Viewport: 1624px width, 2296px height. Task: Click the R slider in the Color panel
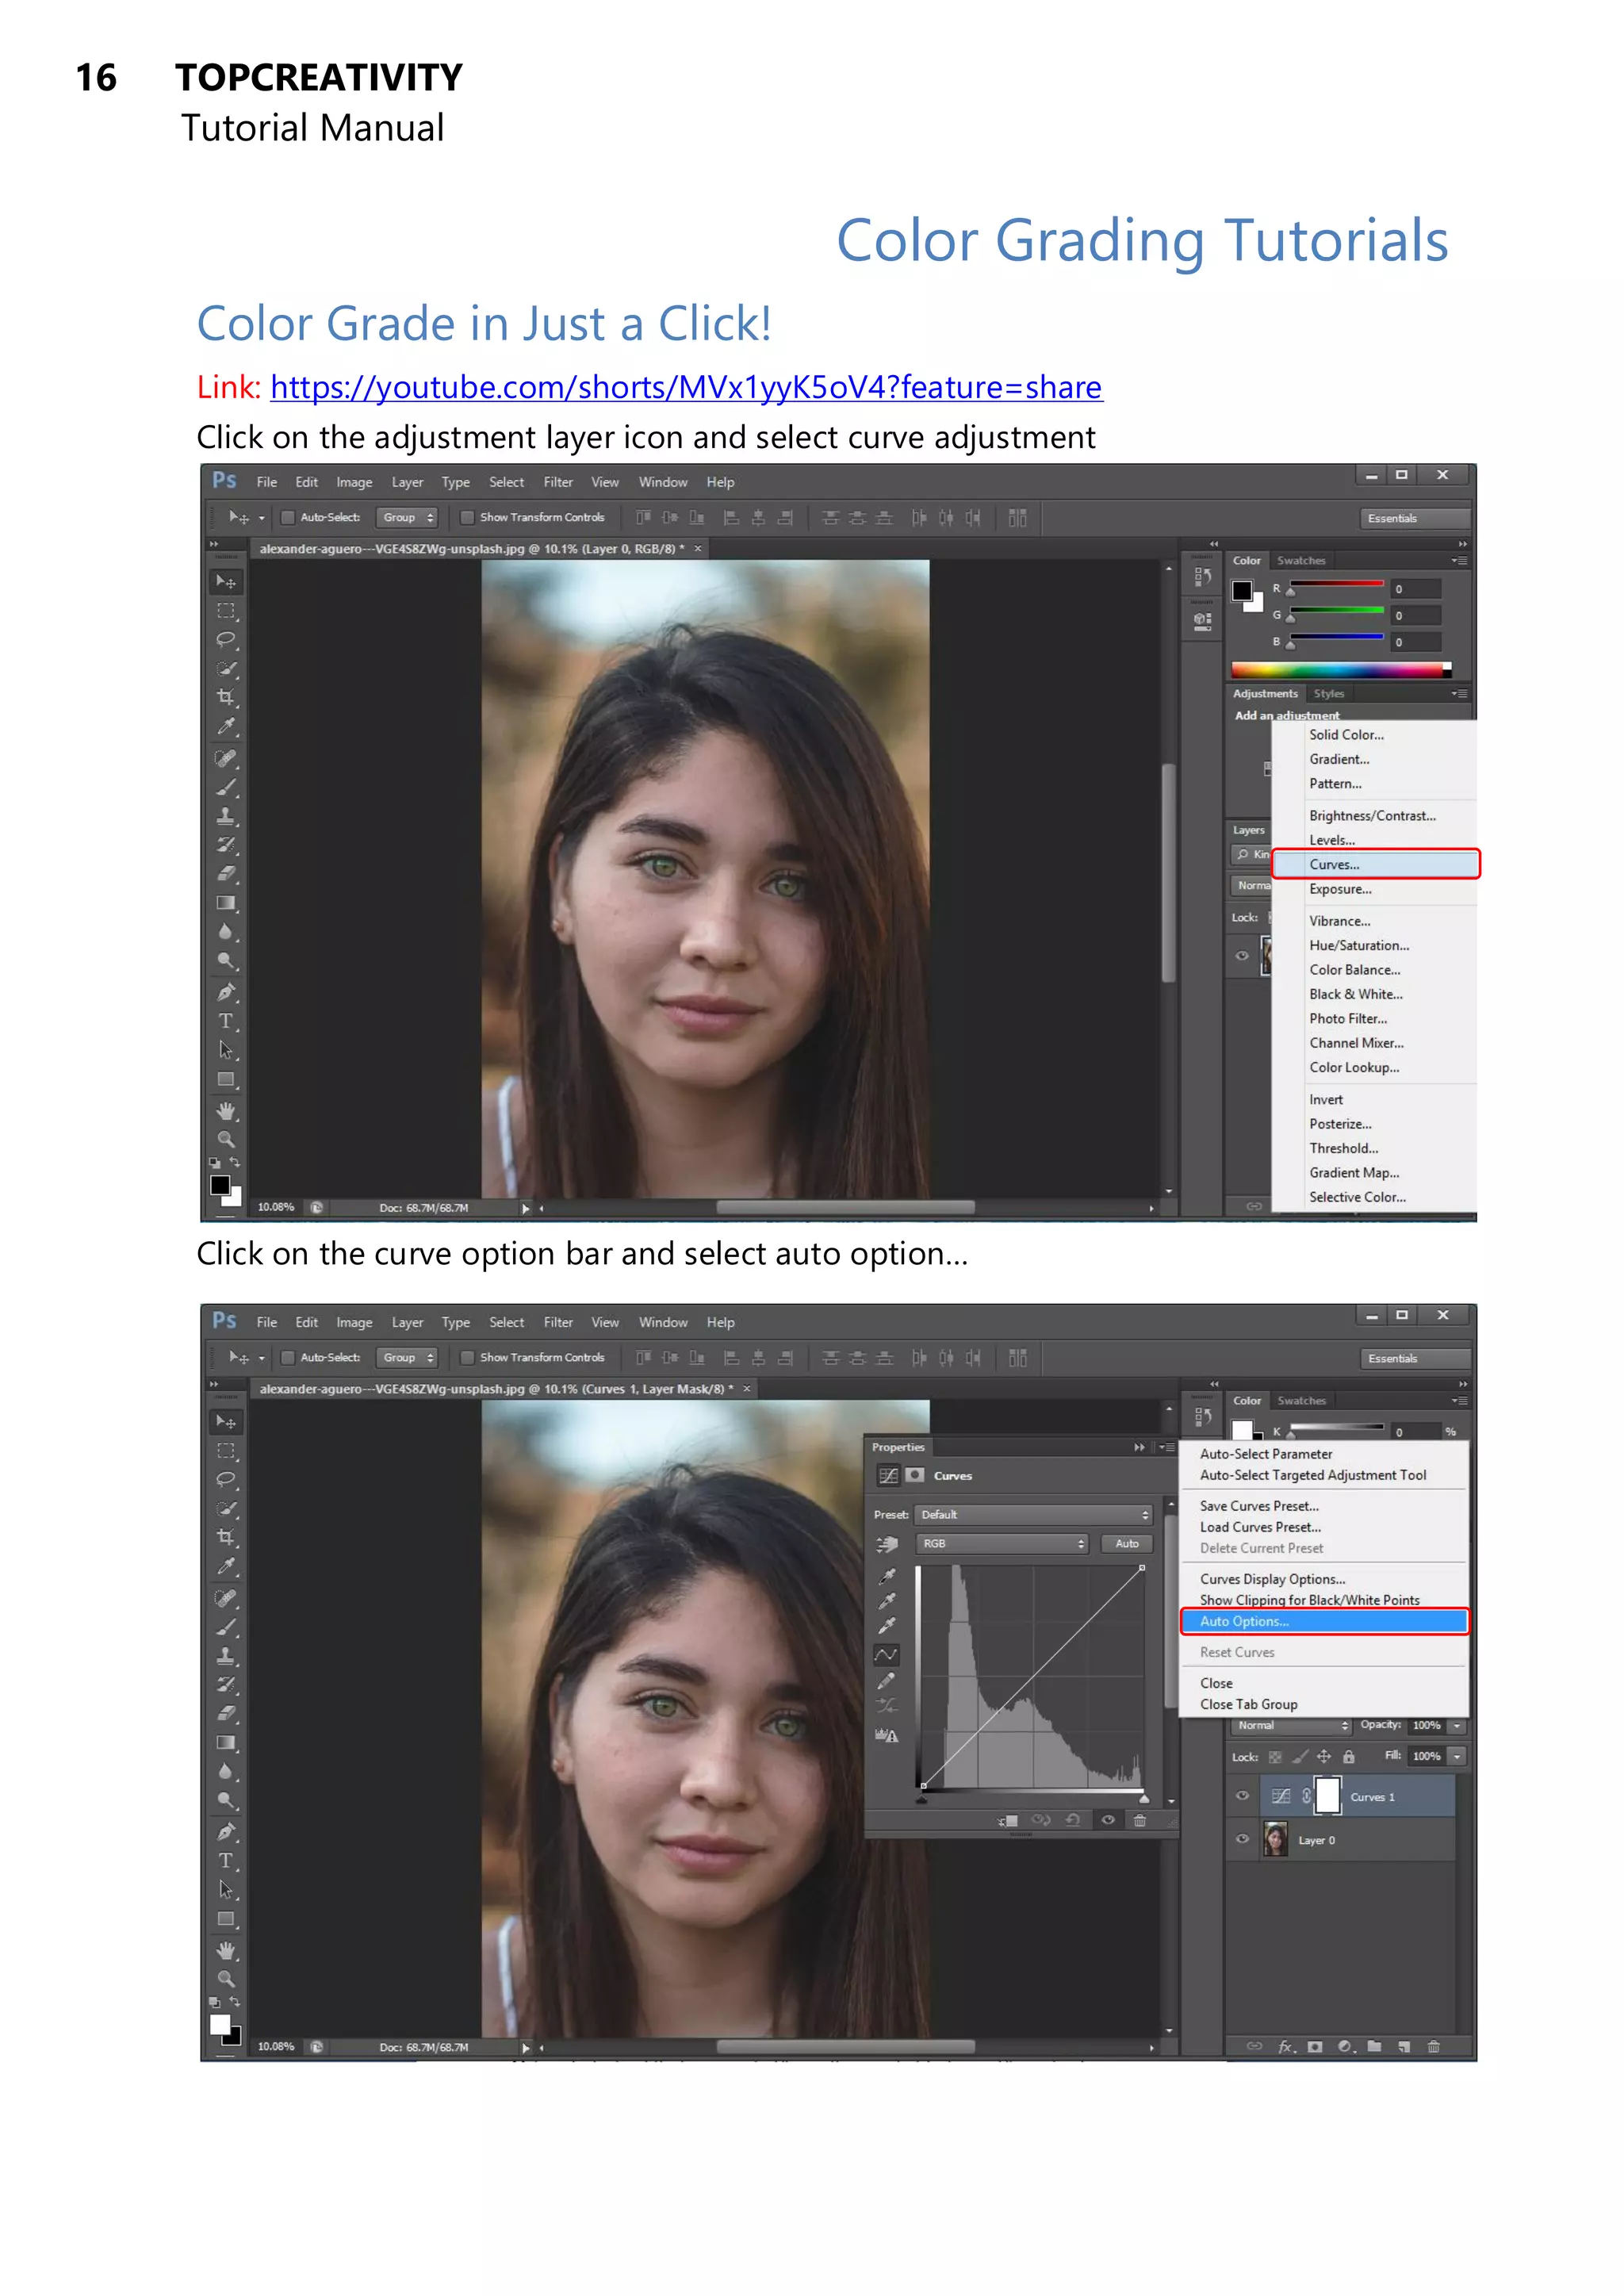click(1336, 586)
